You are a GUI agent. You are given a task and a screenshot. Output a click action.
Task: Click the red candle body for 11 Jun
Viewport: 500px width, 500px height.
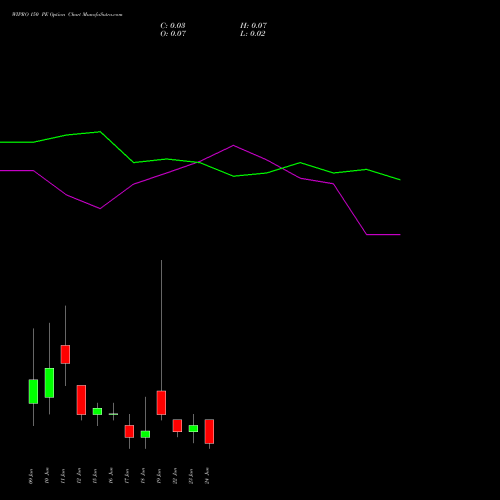(65, 354)
